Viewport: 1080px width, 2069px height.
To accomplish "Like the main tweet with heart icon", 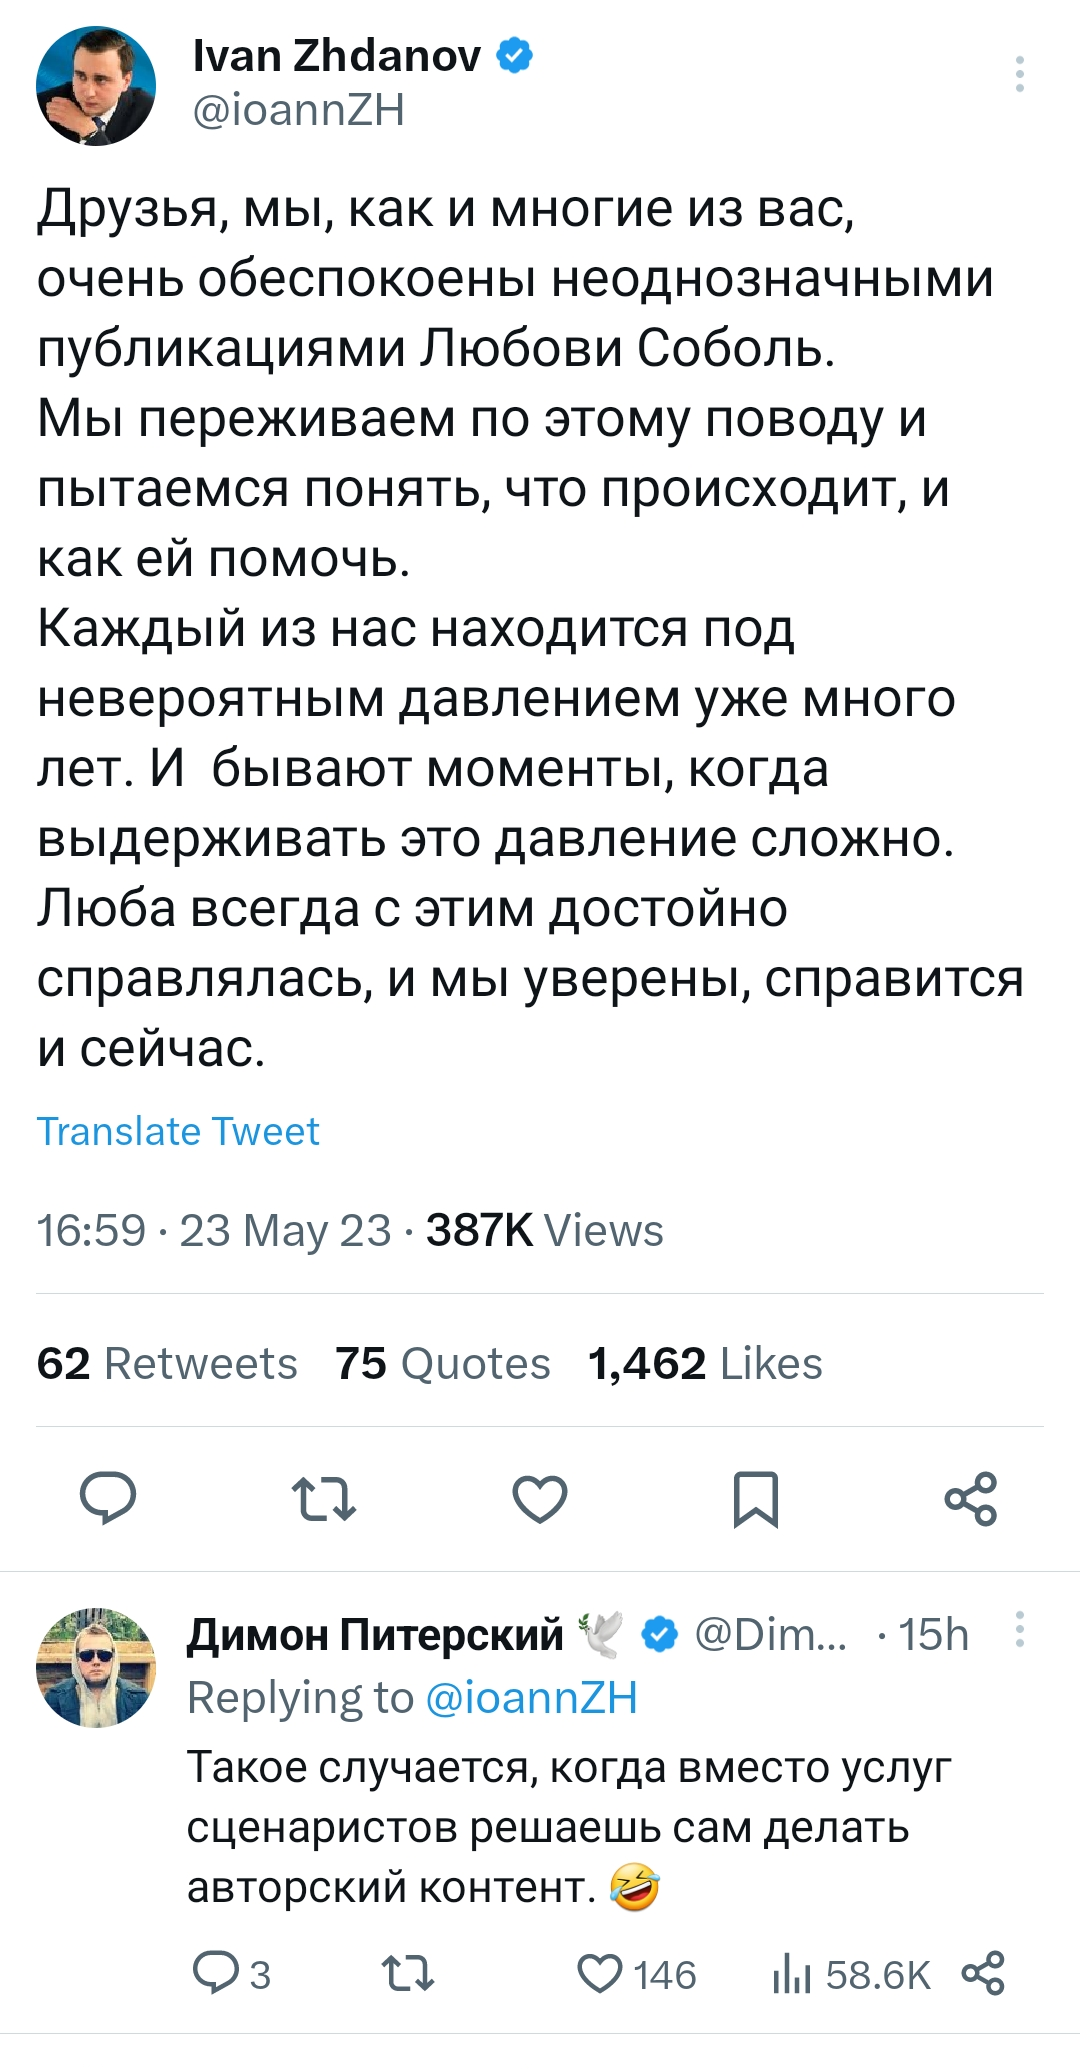I will click(540, 1500).
